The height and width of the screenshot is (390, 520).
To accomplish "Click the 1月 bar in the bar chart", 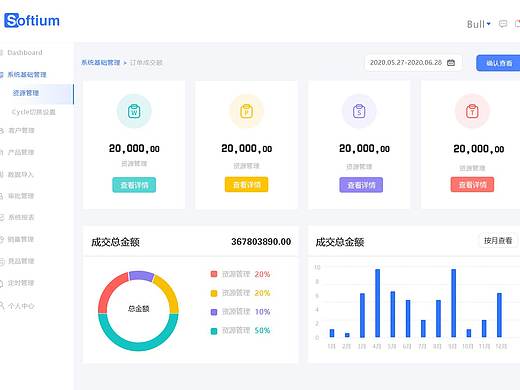I will 332,333.
